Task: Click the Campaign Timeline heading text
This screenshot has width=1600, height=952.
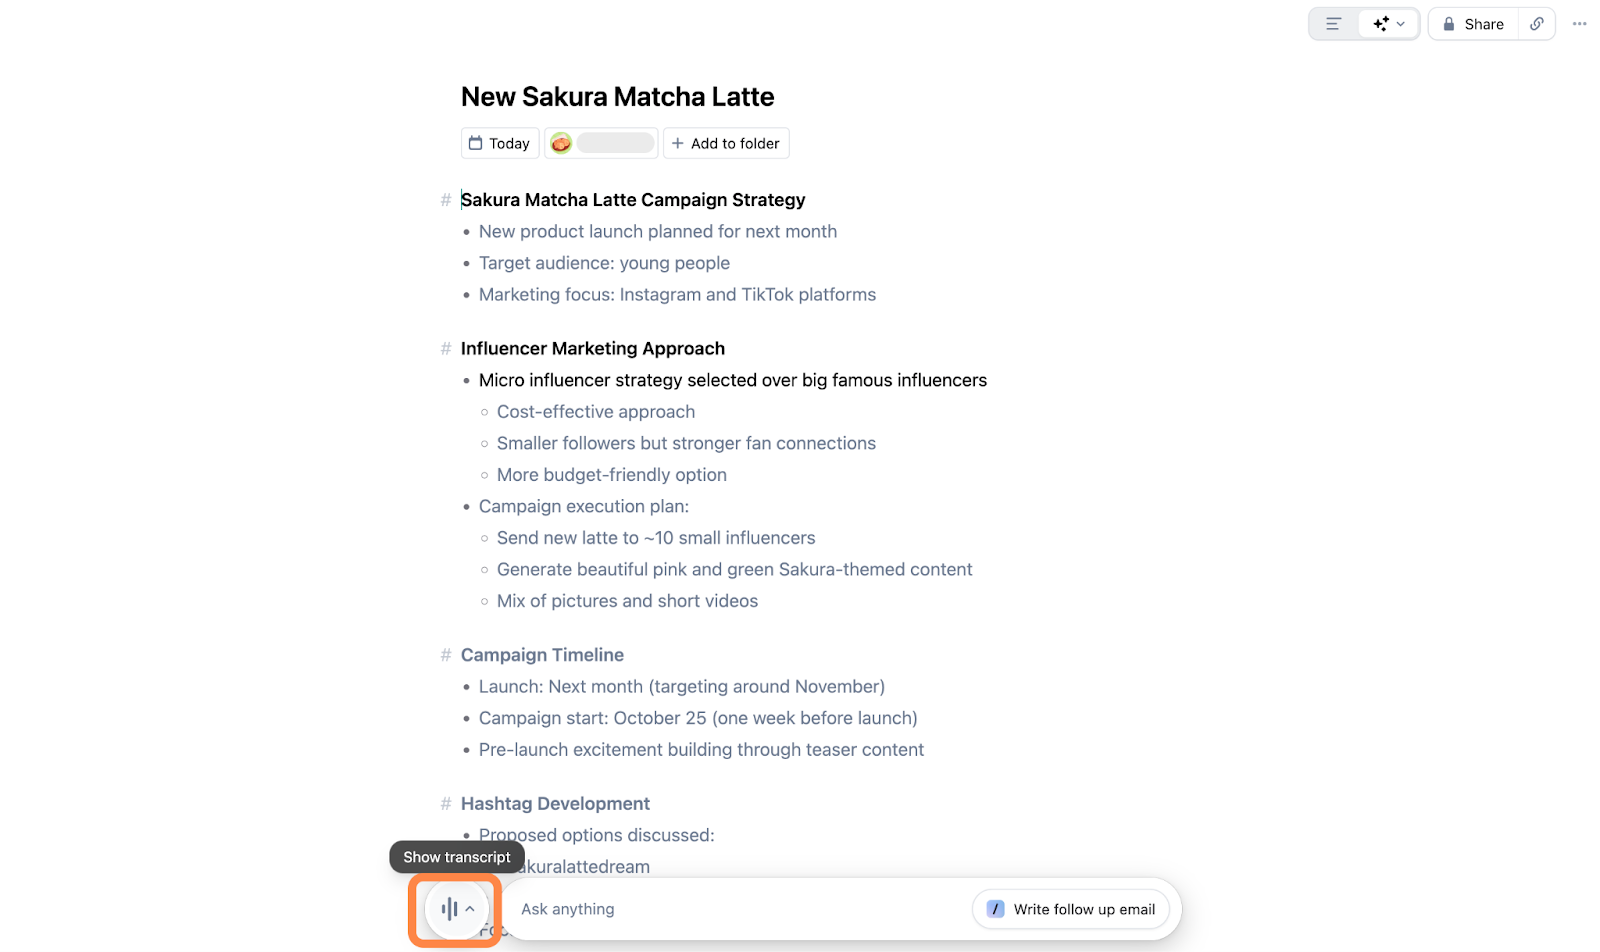Action: [542, 655]
